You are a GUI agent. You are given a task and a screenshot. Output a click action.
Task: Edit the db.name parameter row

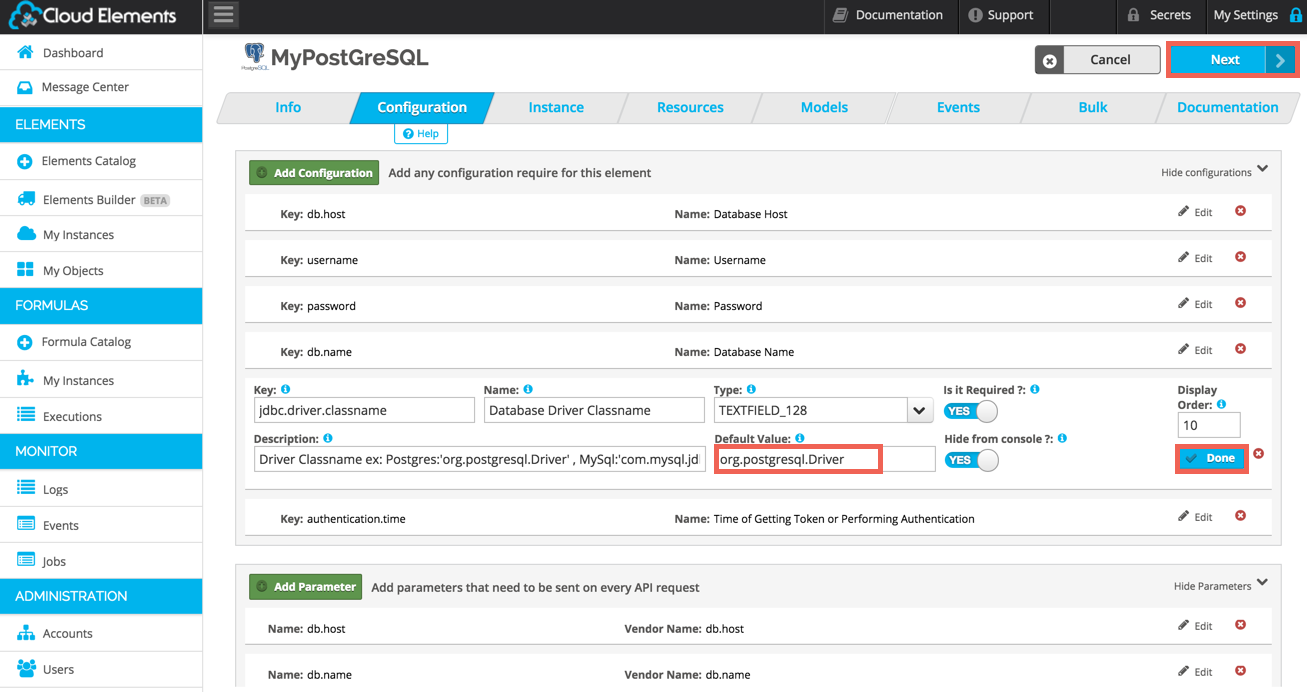1195,672
